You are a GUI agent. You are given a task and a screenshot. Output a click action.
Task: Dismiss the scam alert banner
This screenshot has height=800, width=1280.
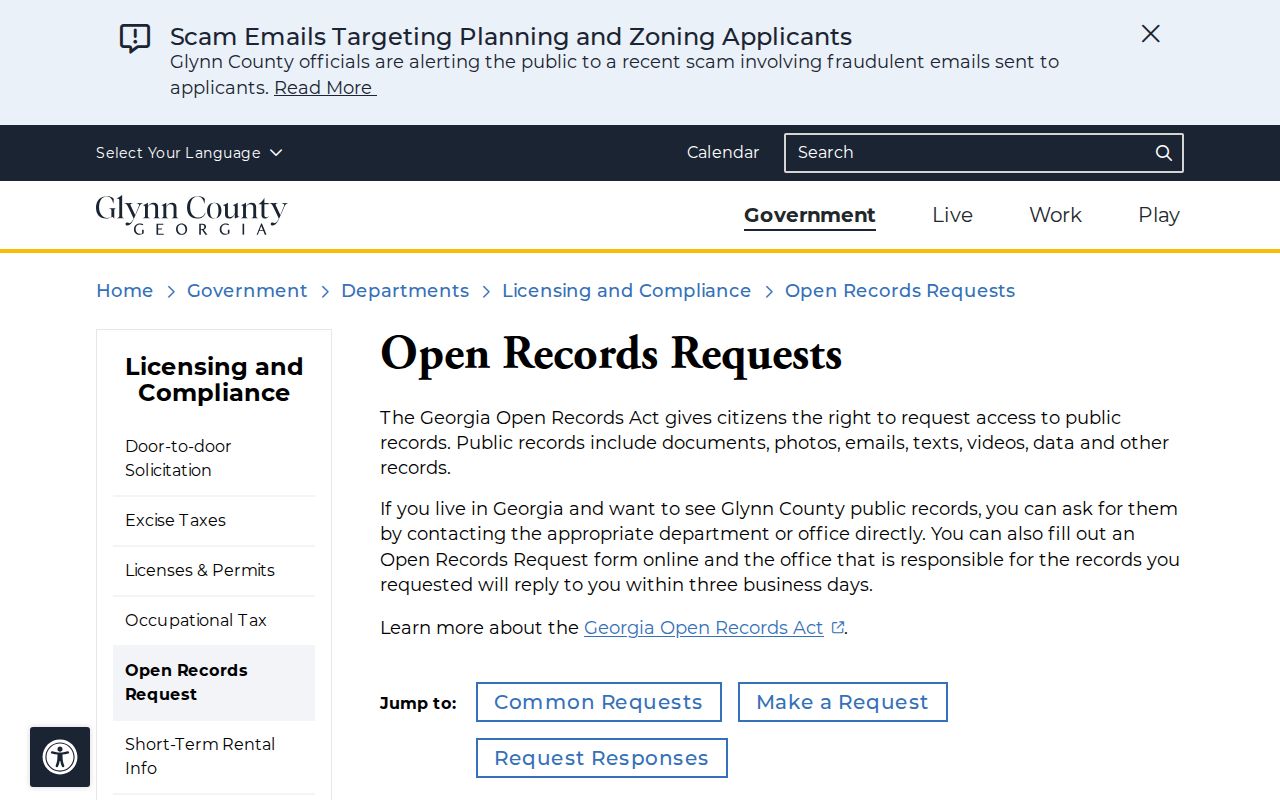pos(1151,34)
